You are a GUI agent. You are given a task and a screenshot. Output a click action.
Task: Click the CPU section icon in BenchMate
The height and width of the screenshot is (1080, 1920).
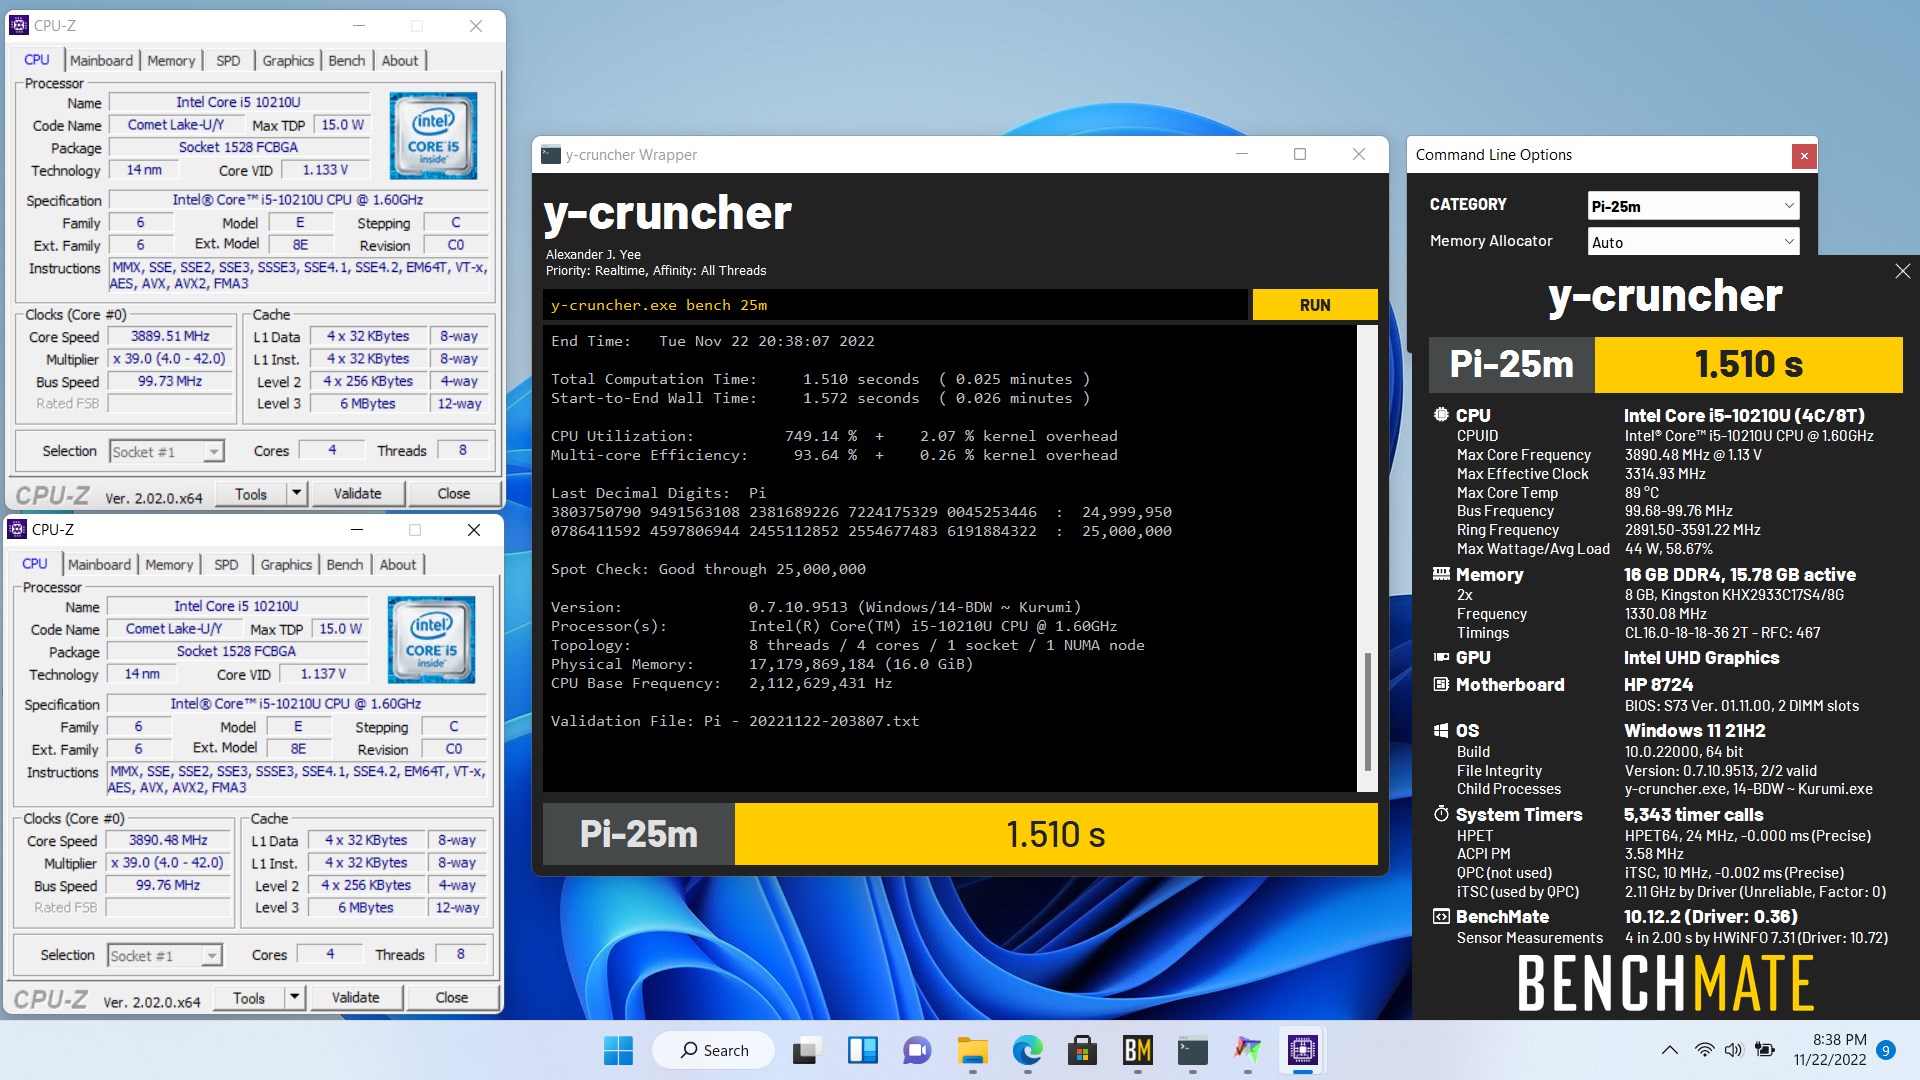(x=1441, y=415)
